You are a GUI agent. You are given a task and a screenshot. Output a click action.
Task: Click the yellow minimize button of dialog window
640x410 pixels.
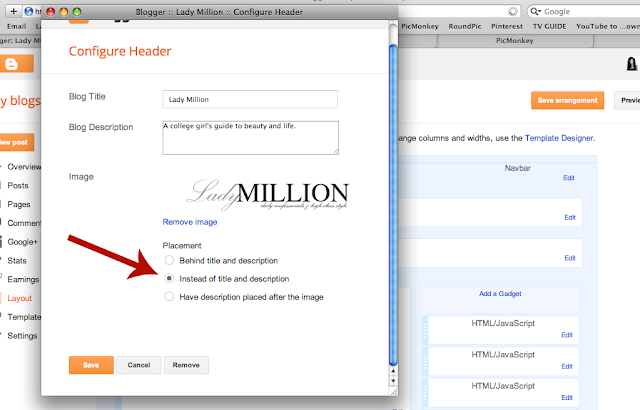point(64,12)
